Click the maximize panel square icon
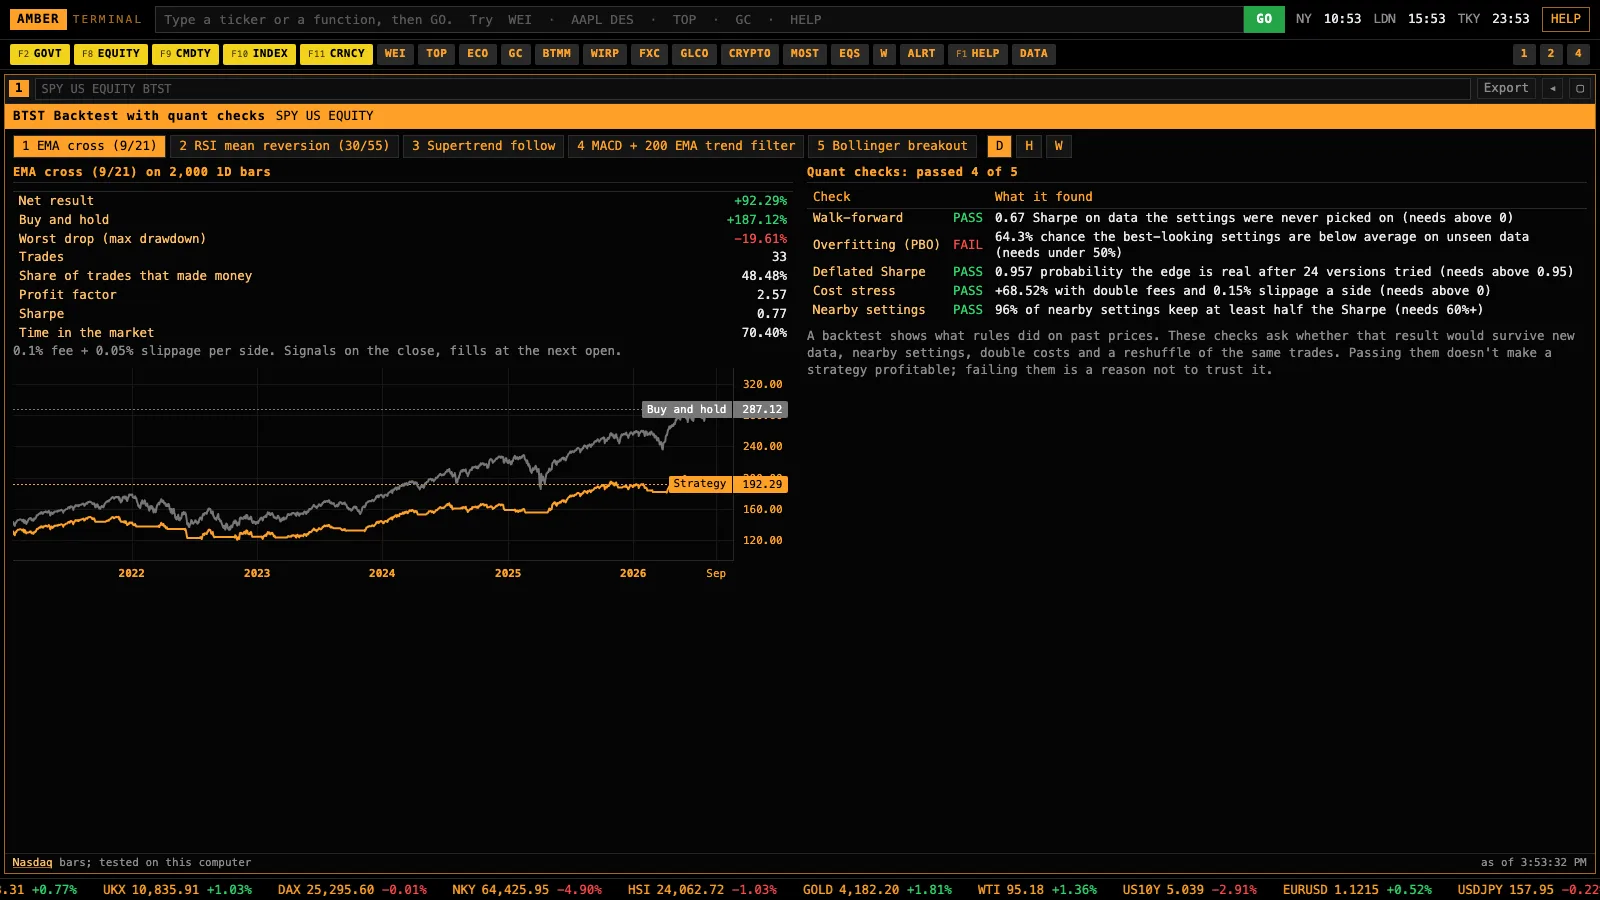This screenshot has height=900, width=1600. click(x=1580, y=88)
